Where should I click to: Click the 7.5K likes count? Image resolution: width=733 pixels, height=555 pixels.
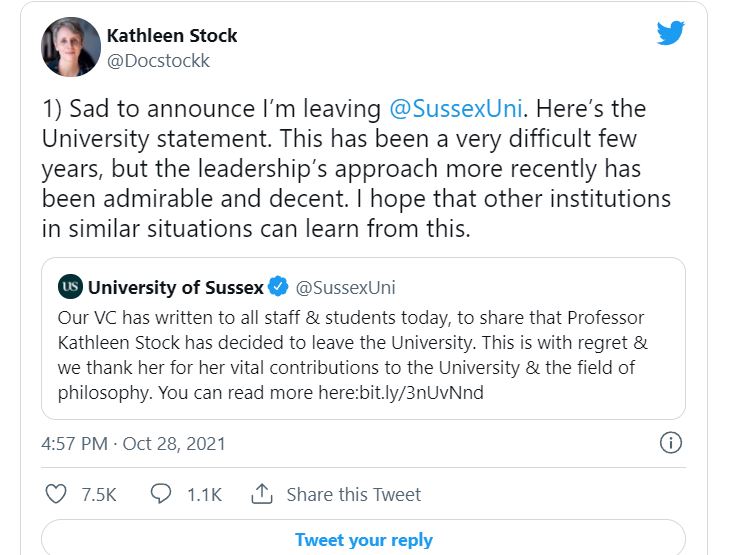[98, 494]
